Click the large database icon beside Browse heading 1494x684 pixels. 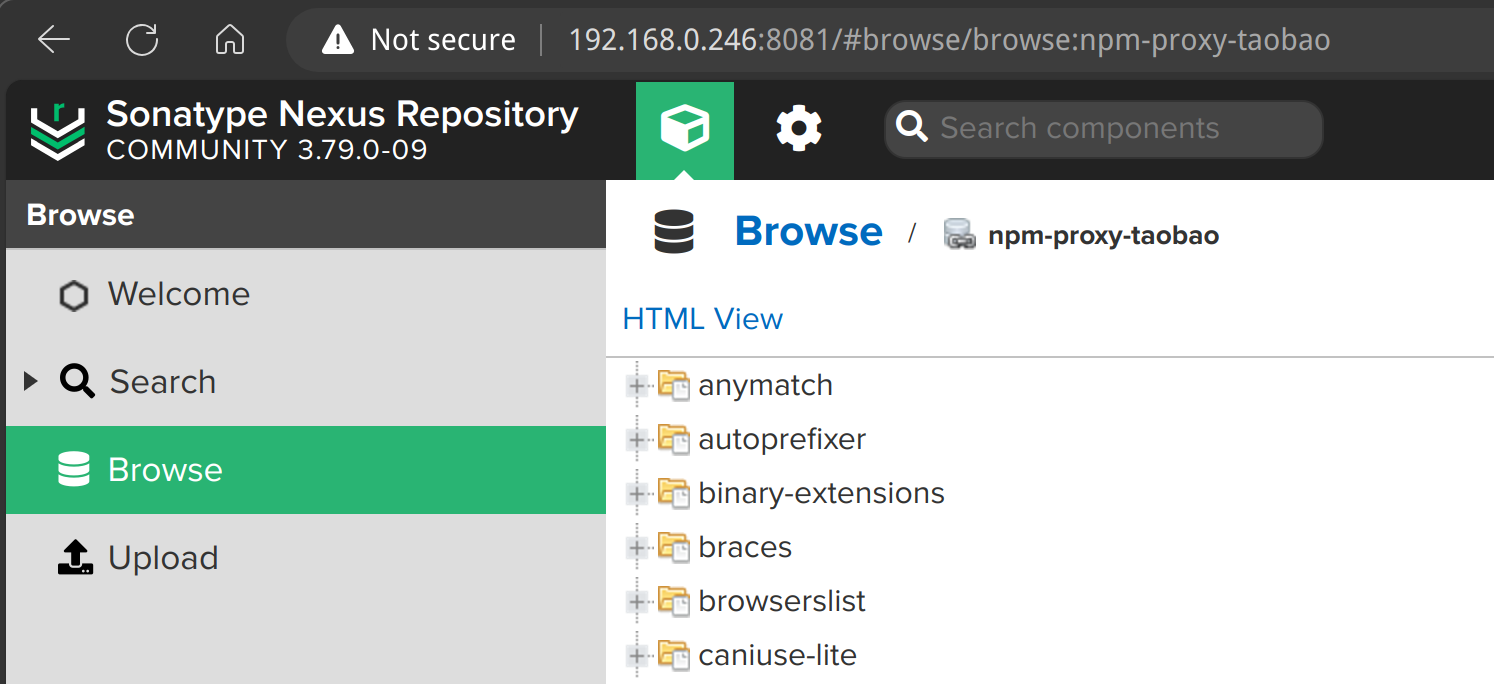point(674,232)
